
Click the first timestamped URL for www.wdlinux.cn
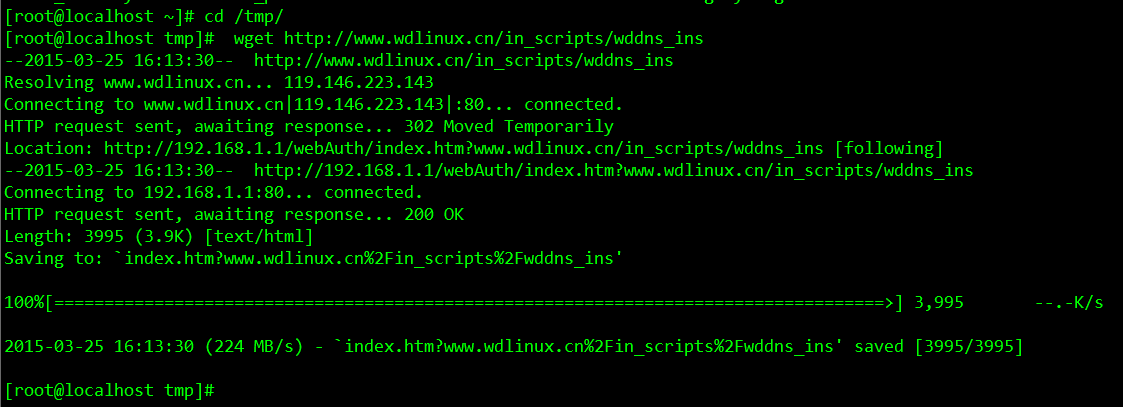(x=463, y=61)
